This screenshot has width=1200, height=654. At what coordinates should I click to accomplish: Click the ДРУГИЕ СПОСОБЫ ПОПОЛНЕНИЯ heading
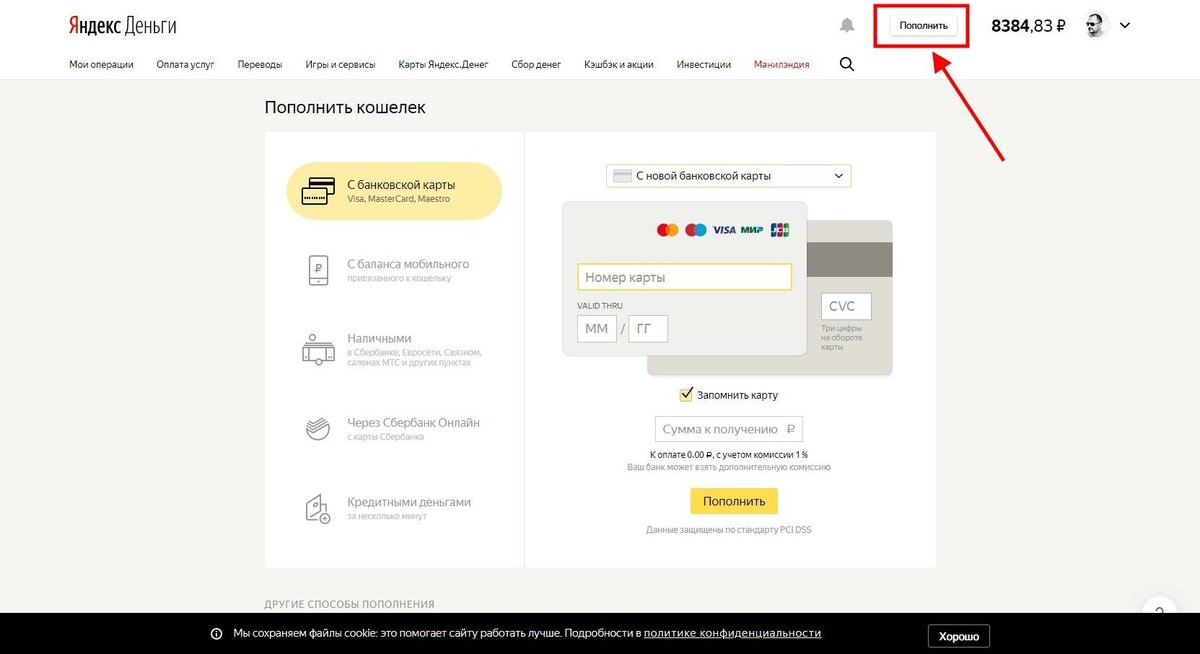click(x=350, y=604)
